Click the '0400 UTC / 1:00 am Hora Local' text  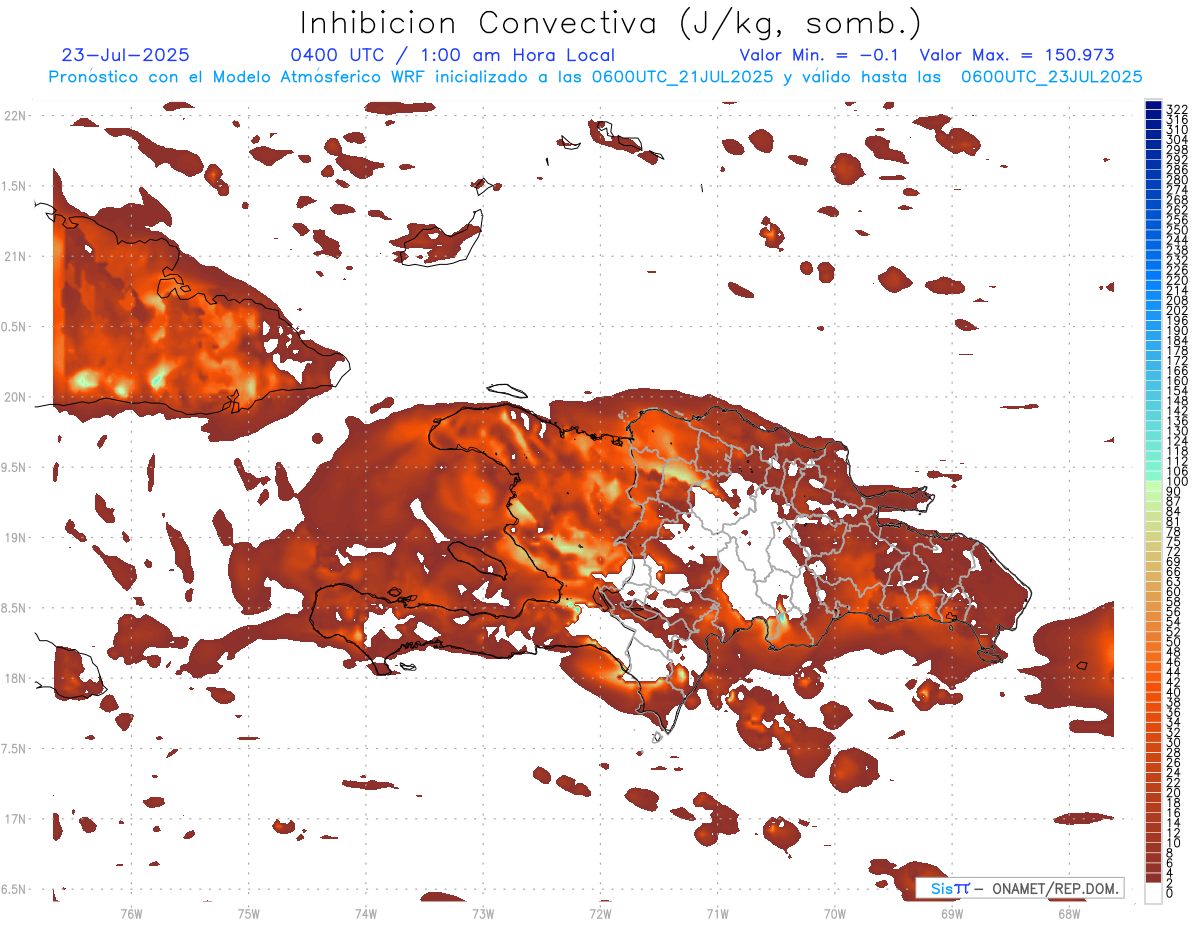[x=452, y=55]
